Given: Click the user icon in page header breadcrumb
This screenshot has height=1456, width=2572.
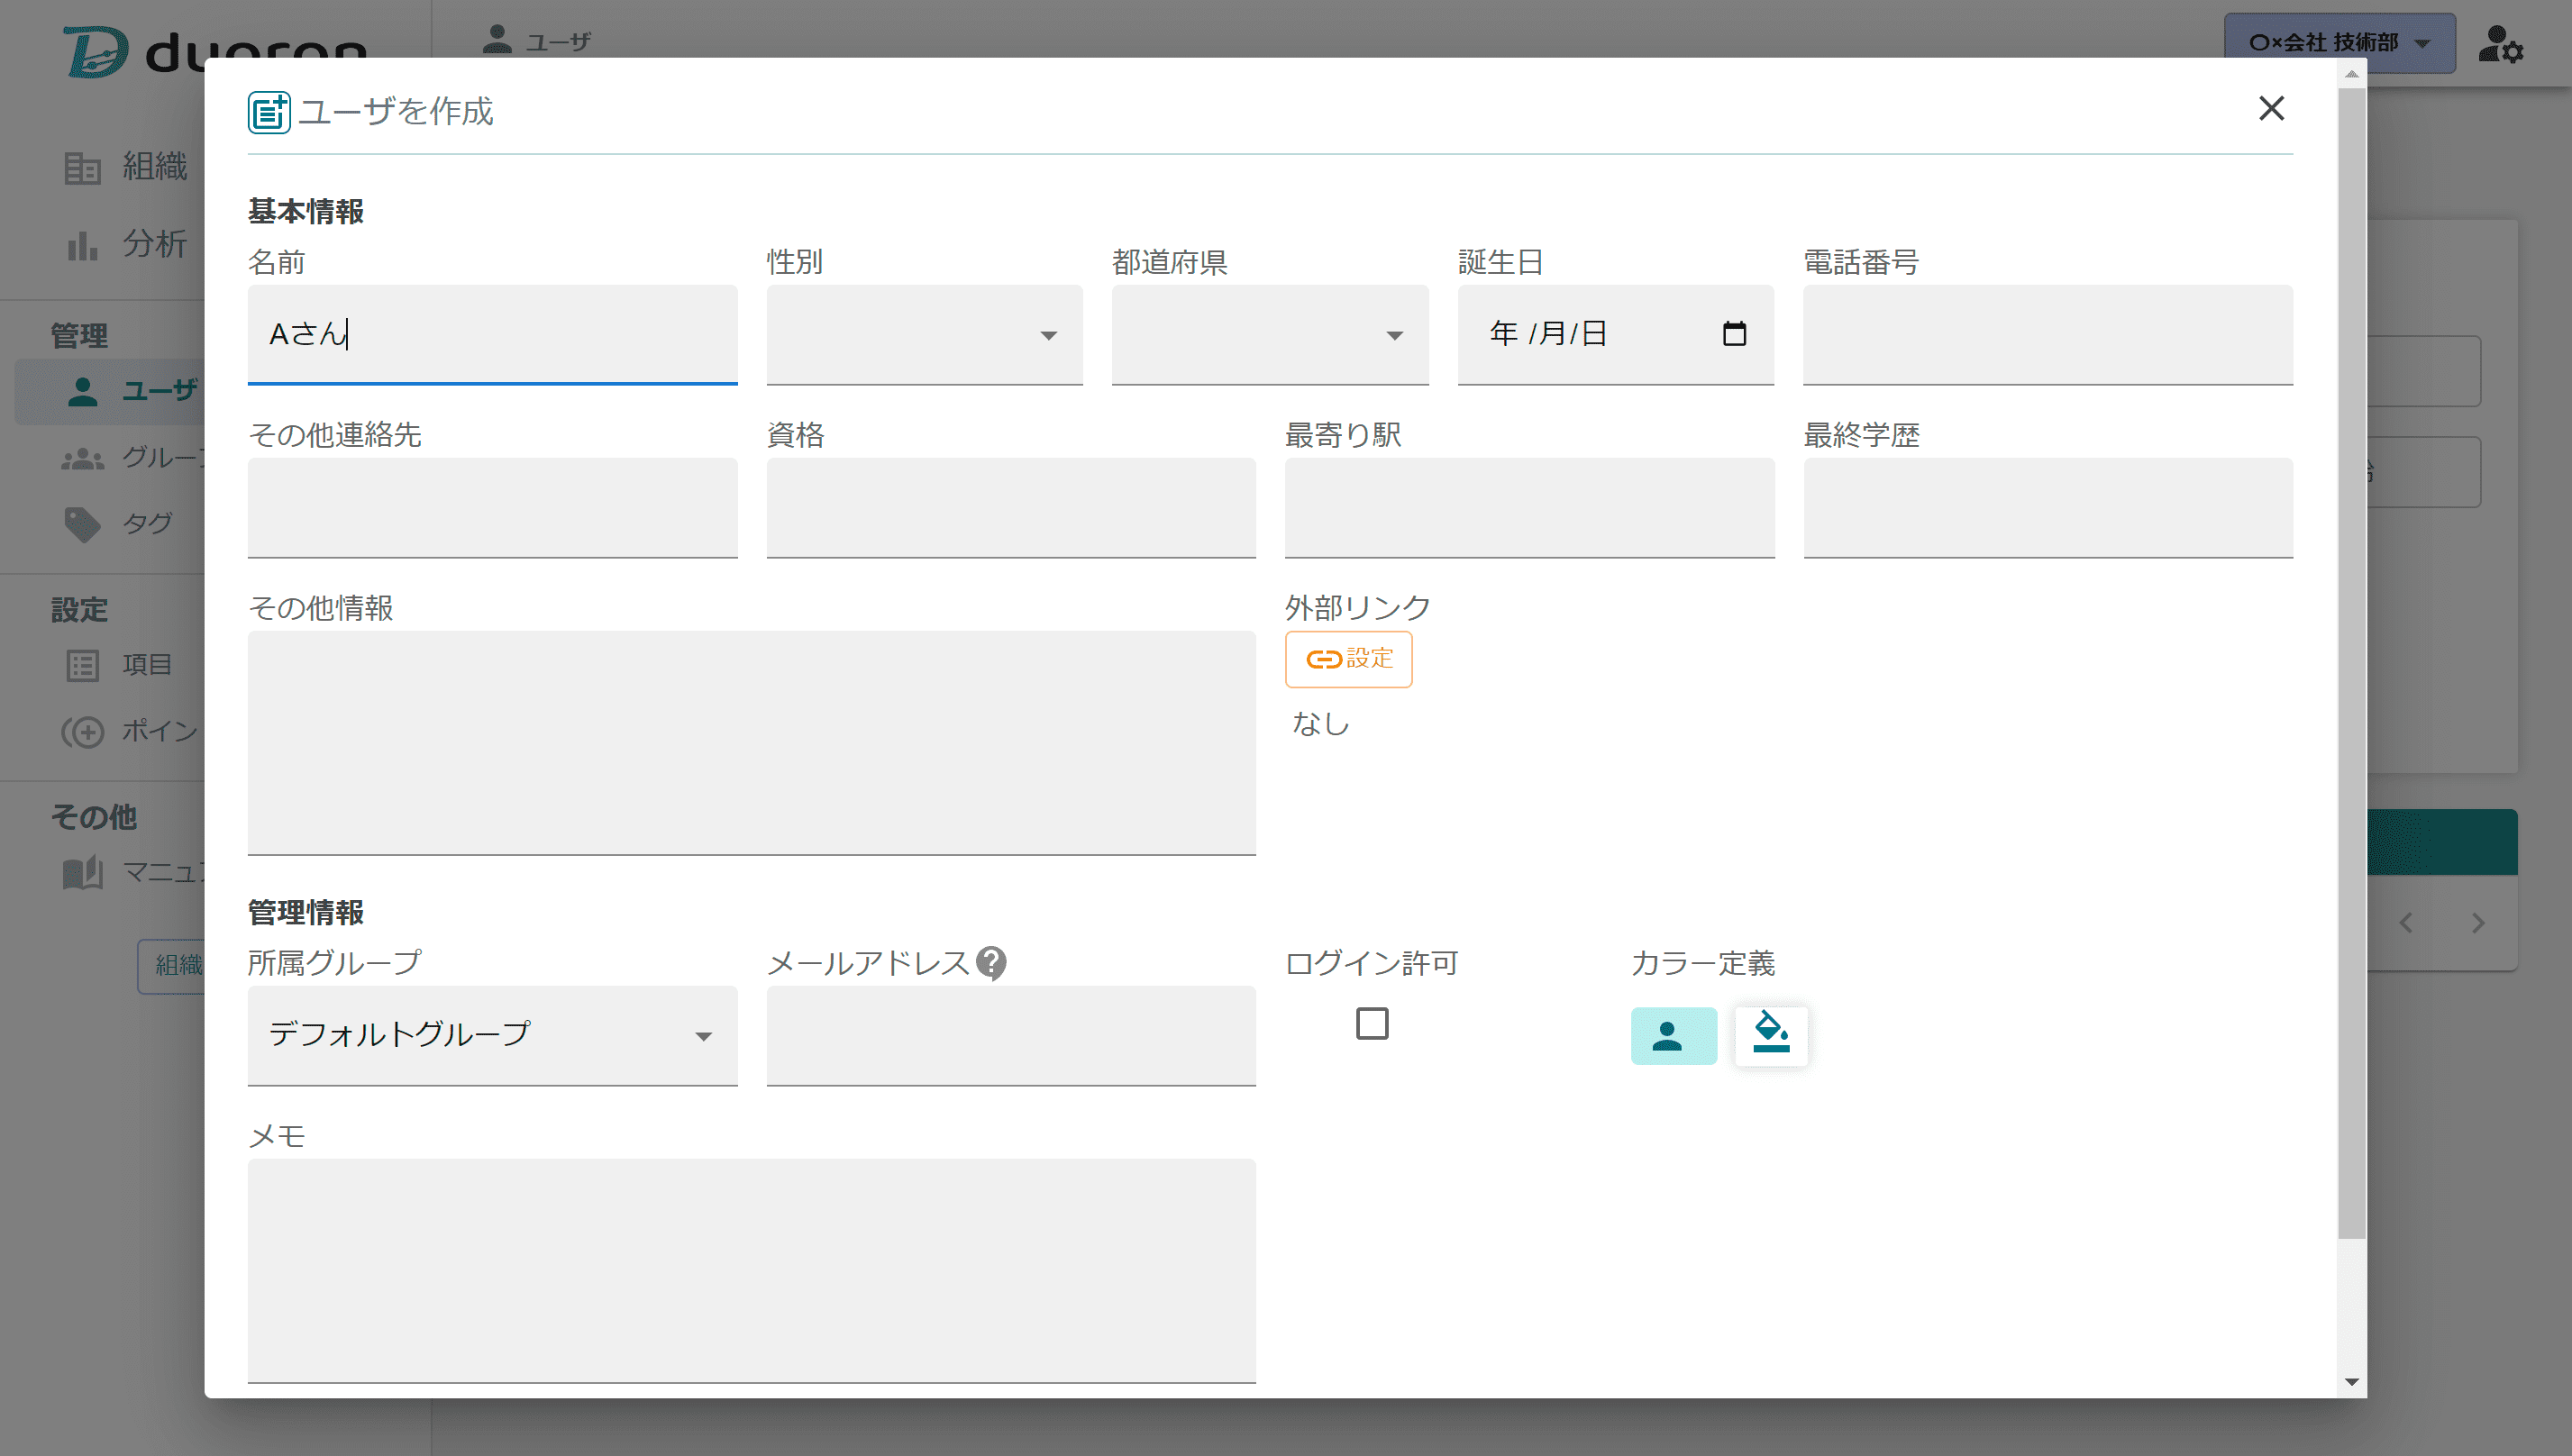Looking at the screenshot, I should [x=497, y=39].
